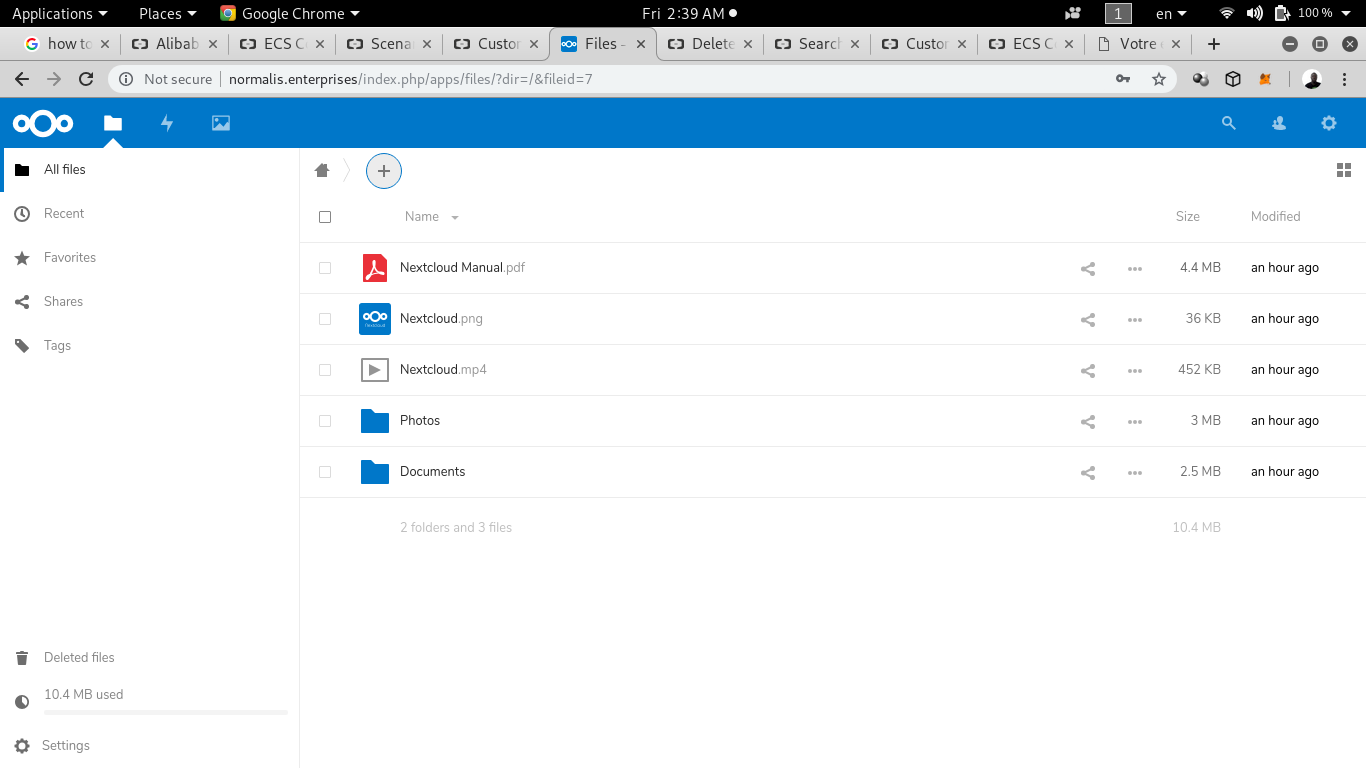Click the address bar URL

(x=411, y=79)
